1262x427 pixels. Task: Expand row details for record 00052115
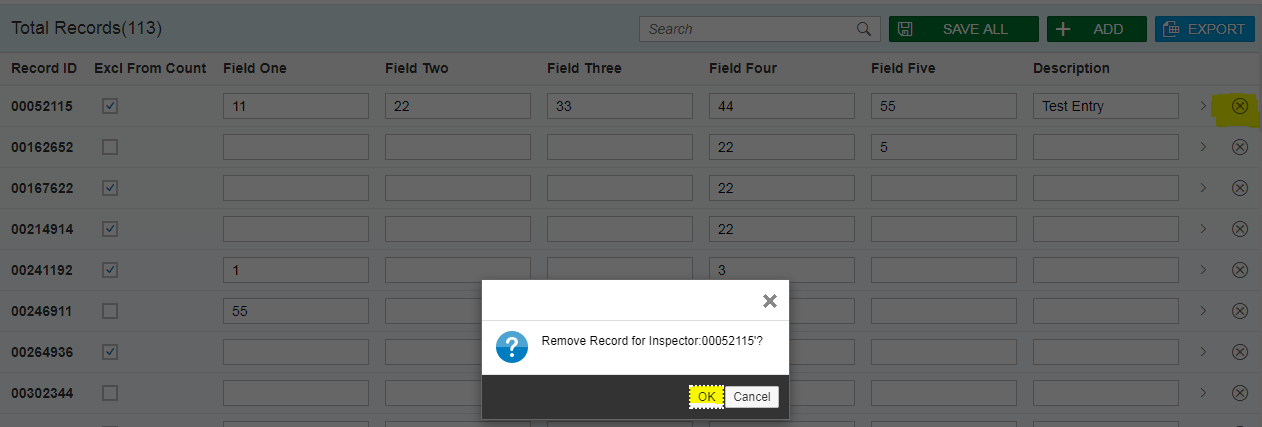click(x=1203, y=106)
